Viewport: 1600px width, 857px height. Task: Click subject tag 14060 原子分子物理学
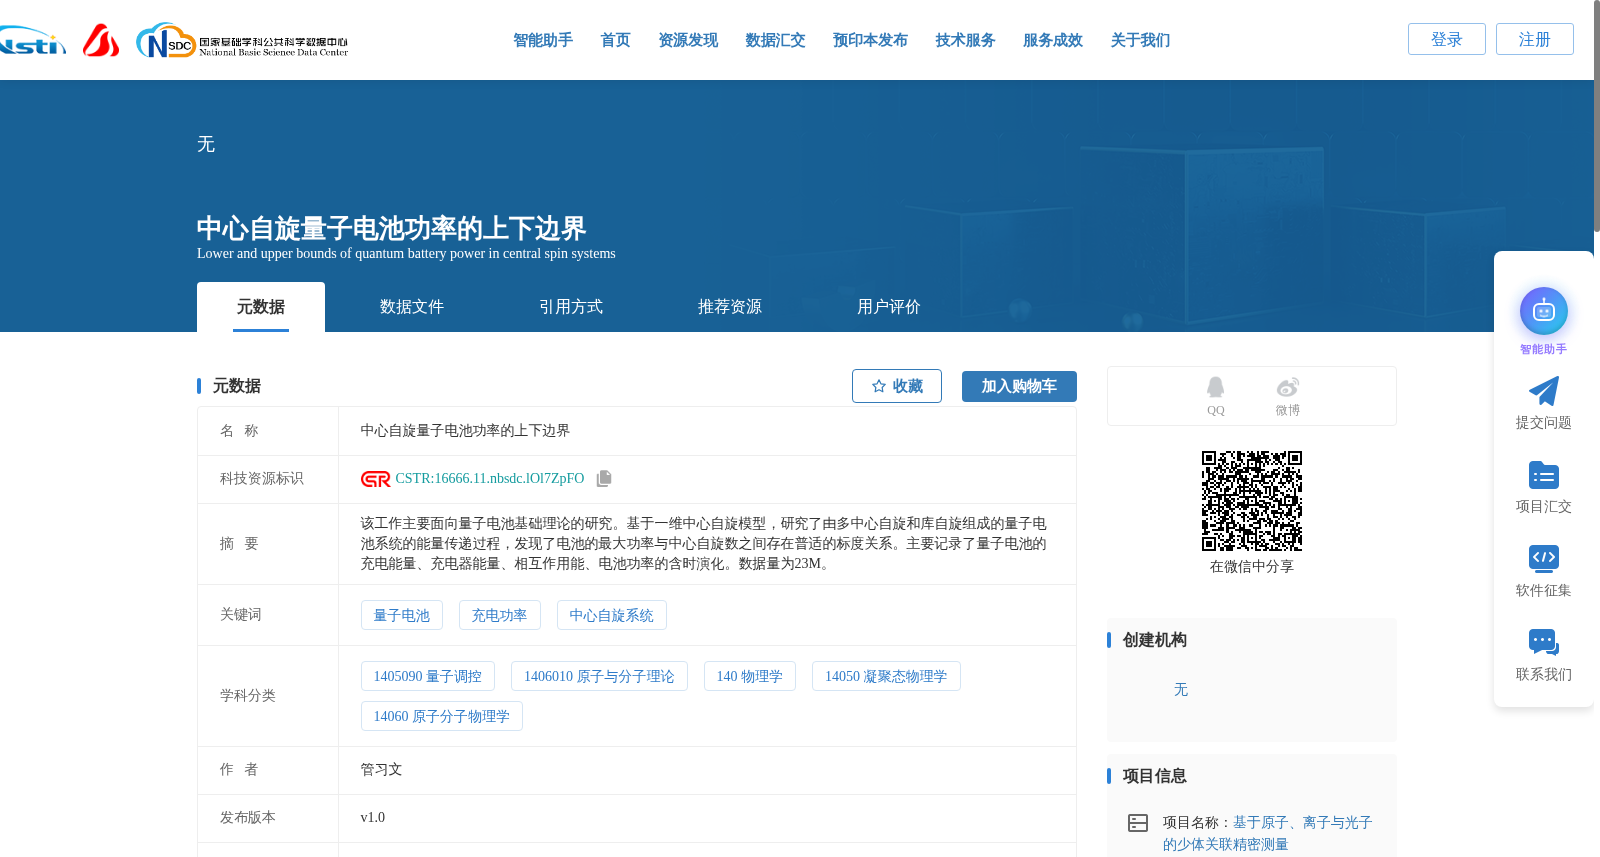(442, 716)
